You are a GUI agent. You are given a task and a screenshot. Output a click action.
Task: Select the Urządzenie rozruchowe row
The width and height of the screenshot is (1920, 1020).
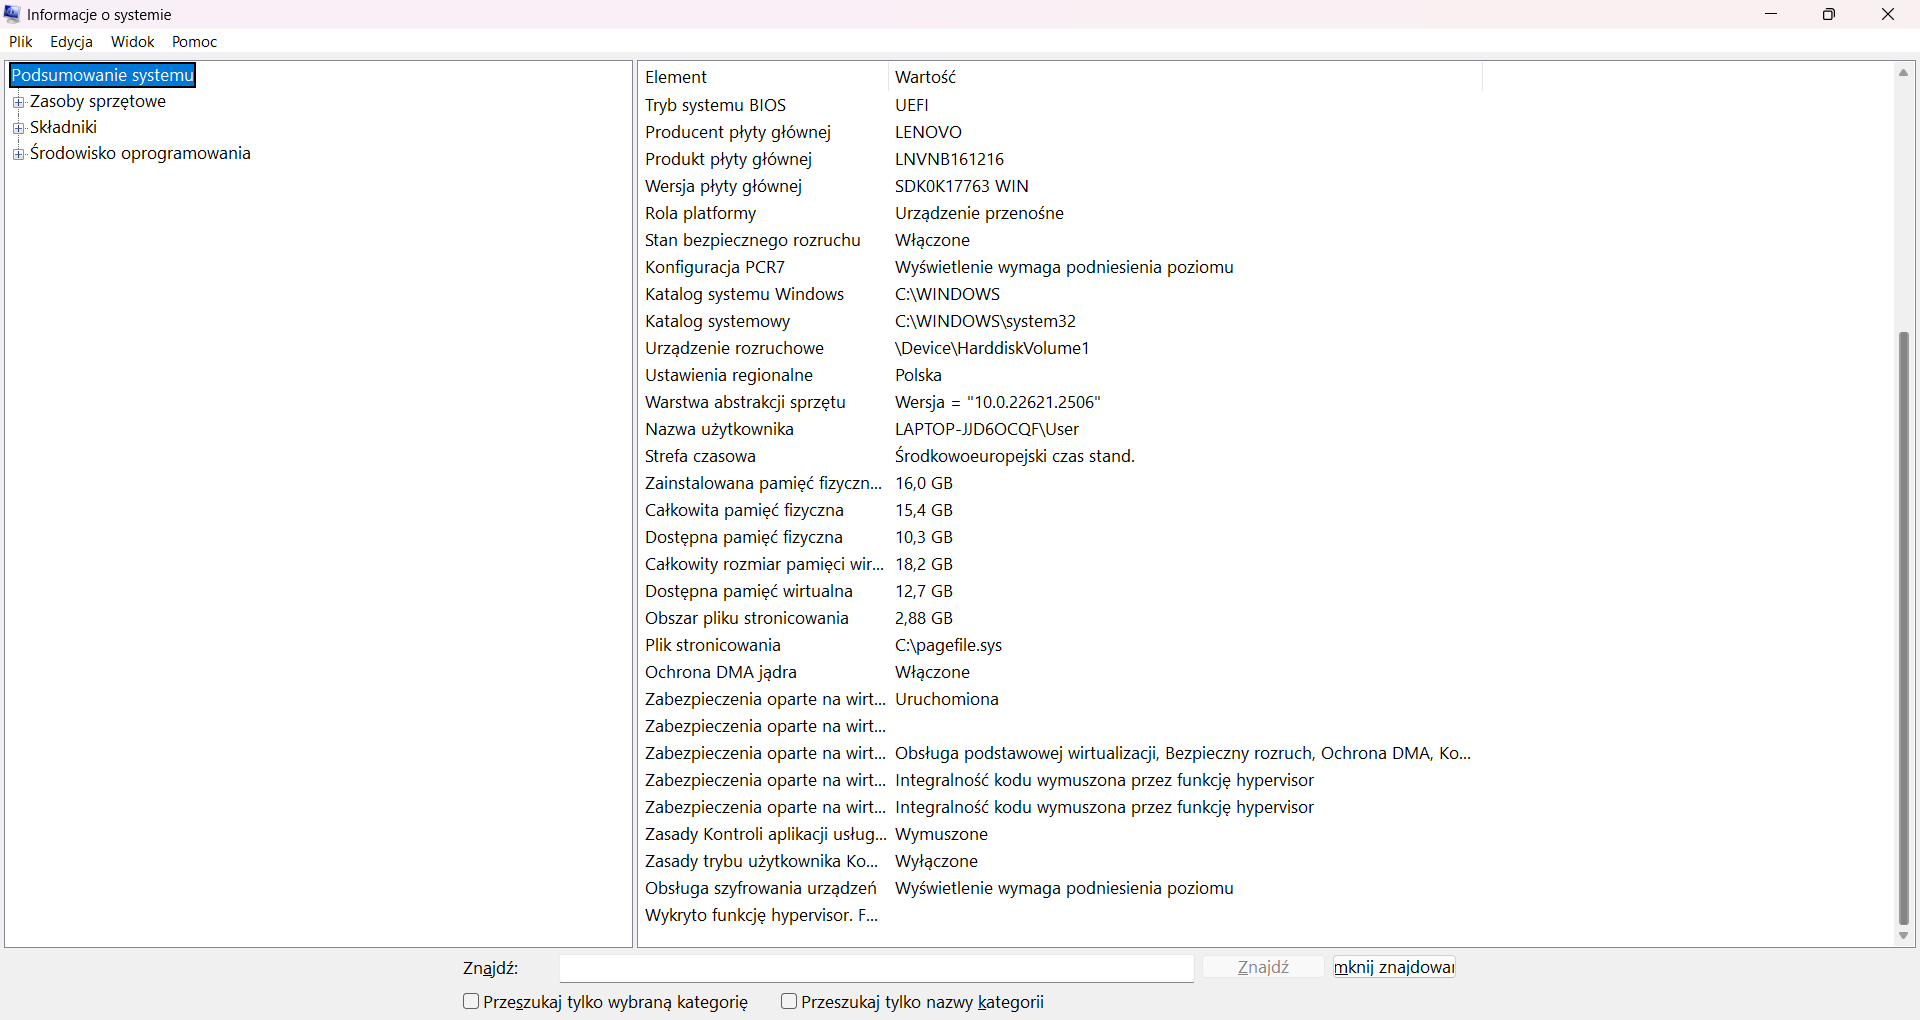click(1060, 348)
